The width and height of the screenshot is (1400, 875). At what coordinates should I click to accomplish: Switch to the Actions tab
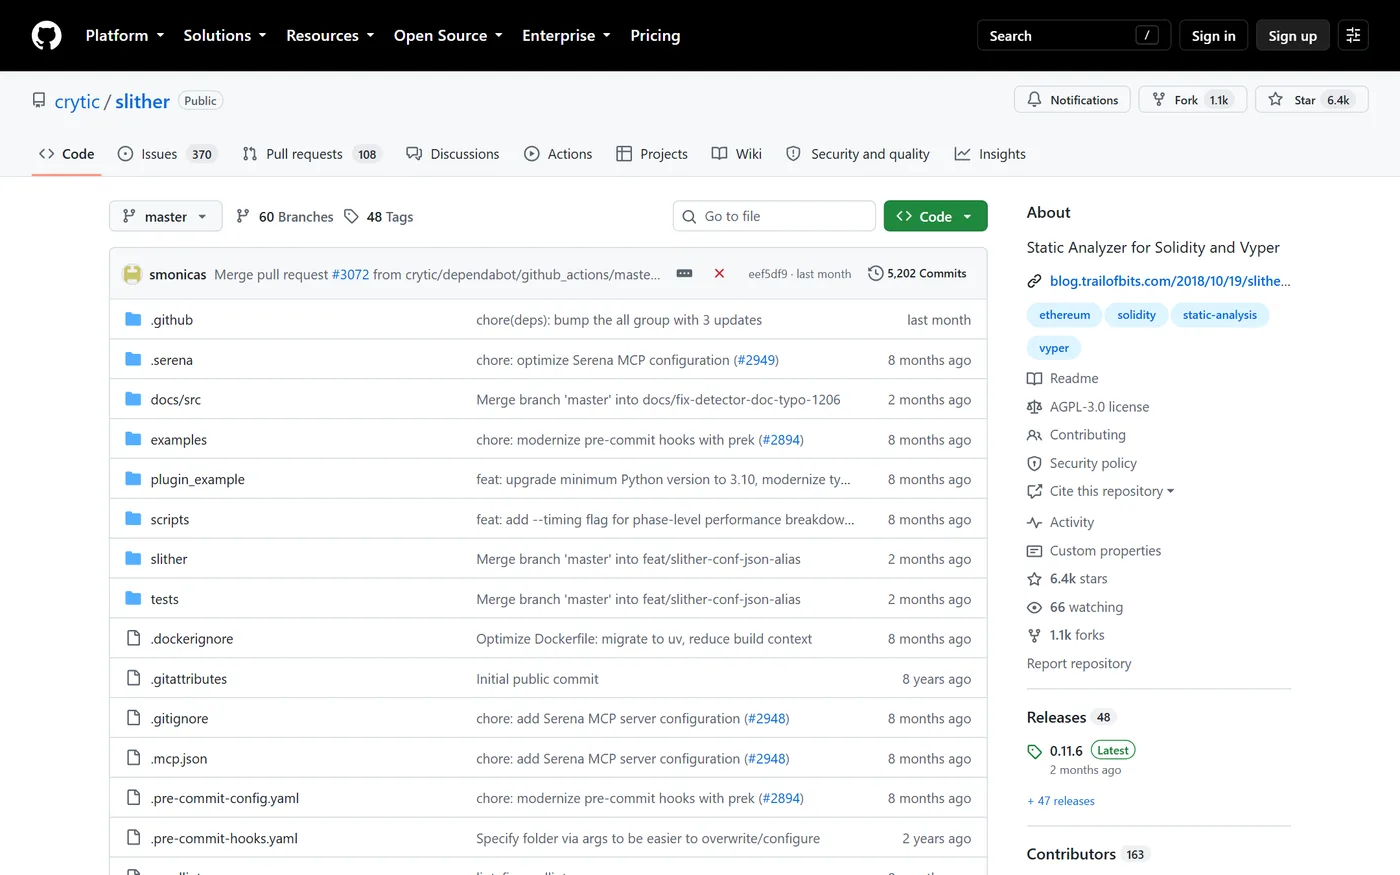tap(558, 154)
